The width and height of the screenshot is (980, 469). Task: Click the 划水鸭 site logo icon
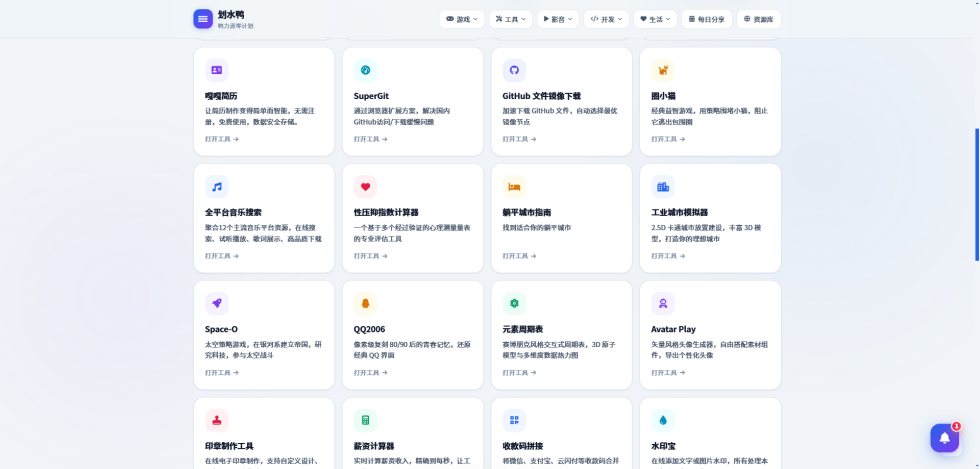click(203, 19)
